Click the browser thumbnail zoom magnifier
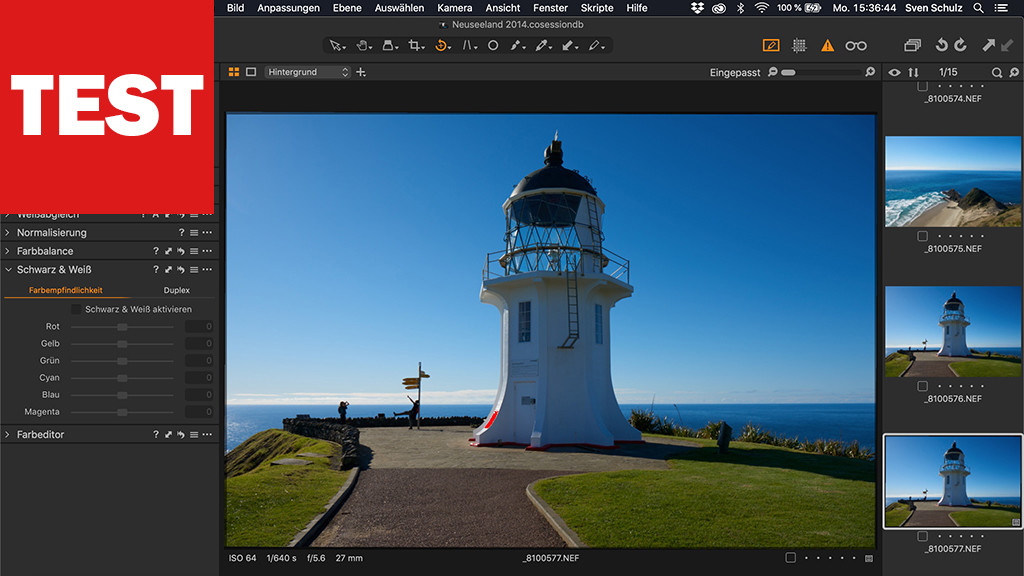1024x576 pixels. (1014, 72)
